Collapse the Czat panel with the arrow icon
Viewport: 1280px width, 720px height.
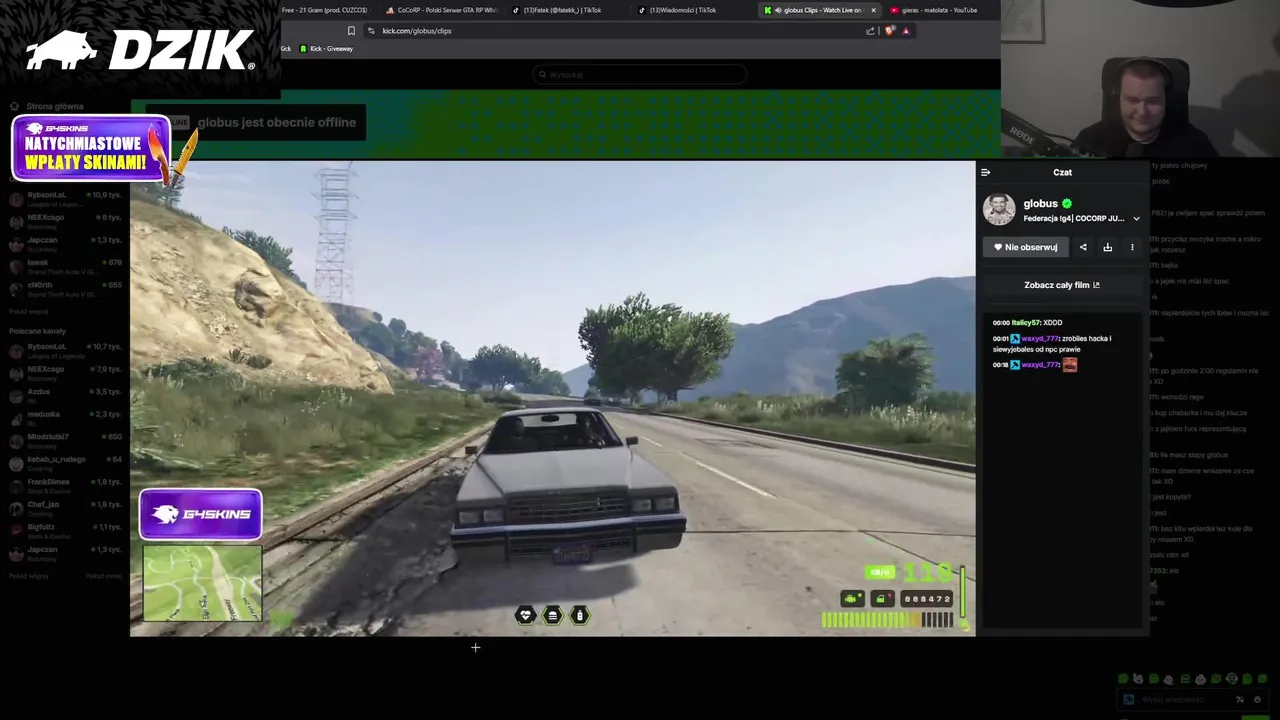[x=985, y=172]
